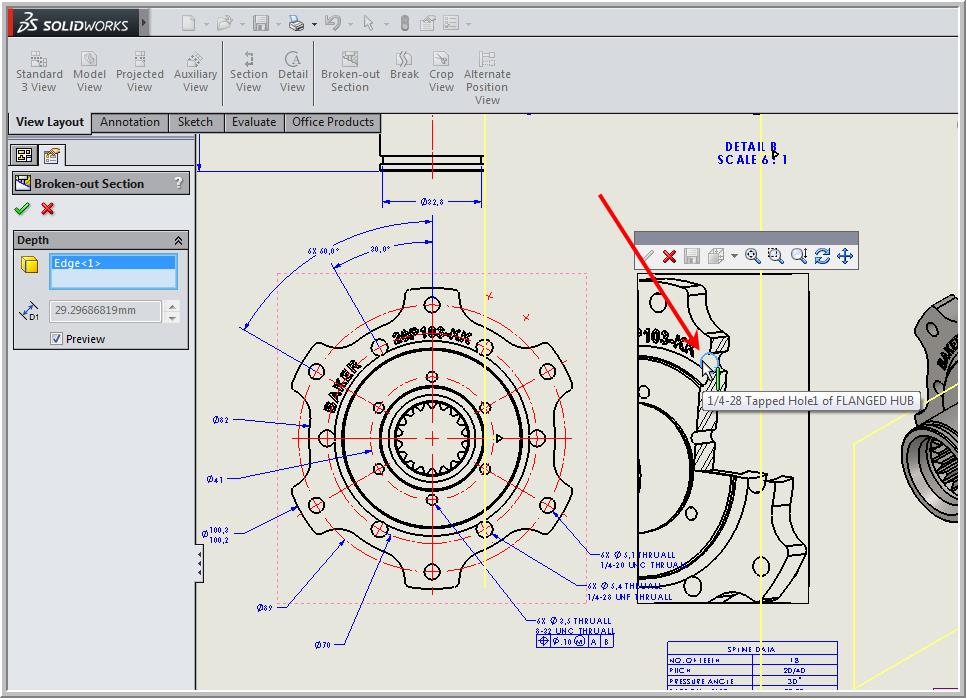Click the Auxiliary View icon

click(195, 71)
